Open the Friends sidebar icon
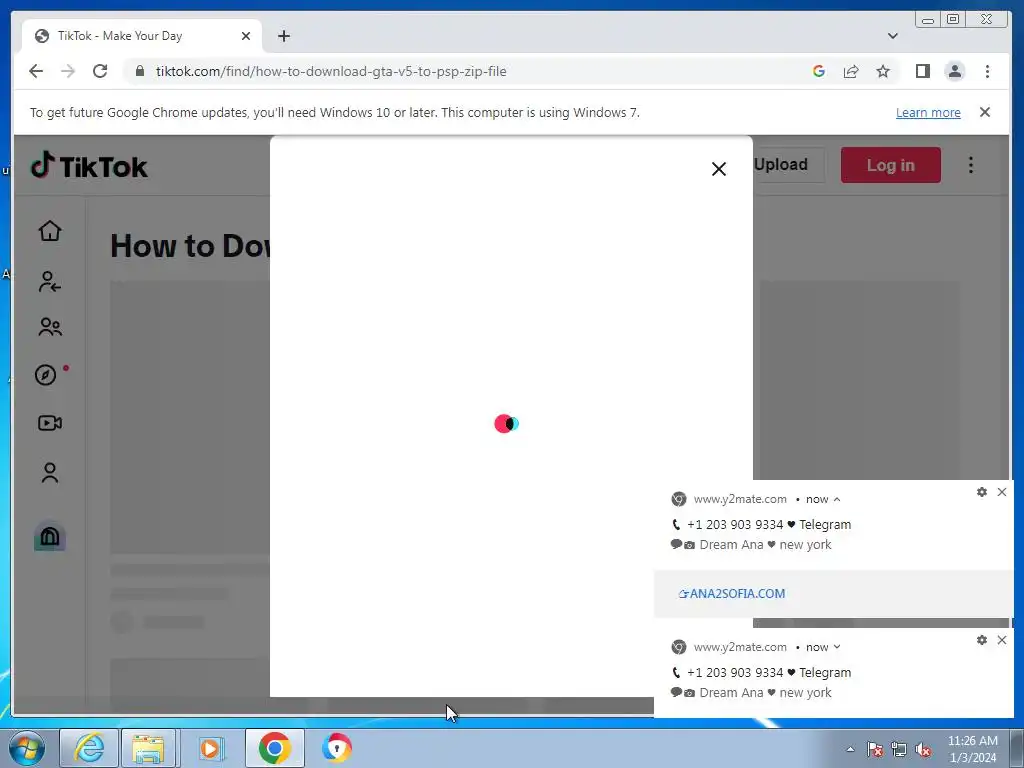 50,327
